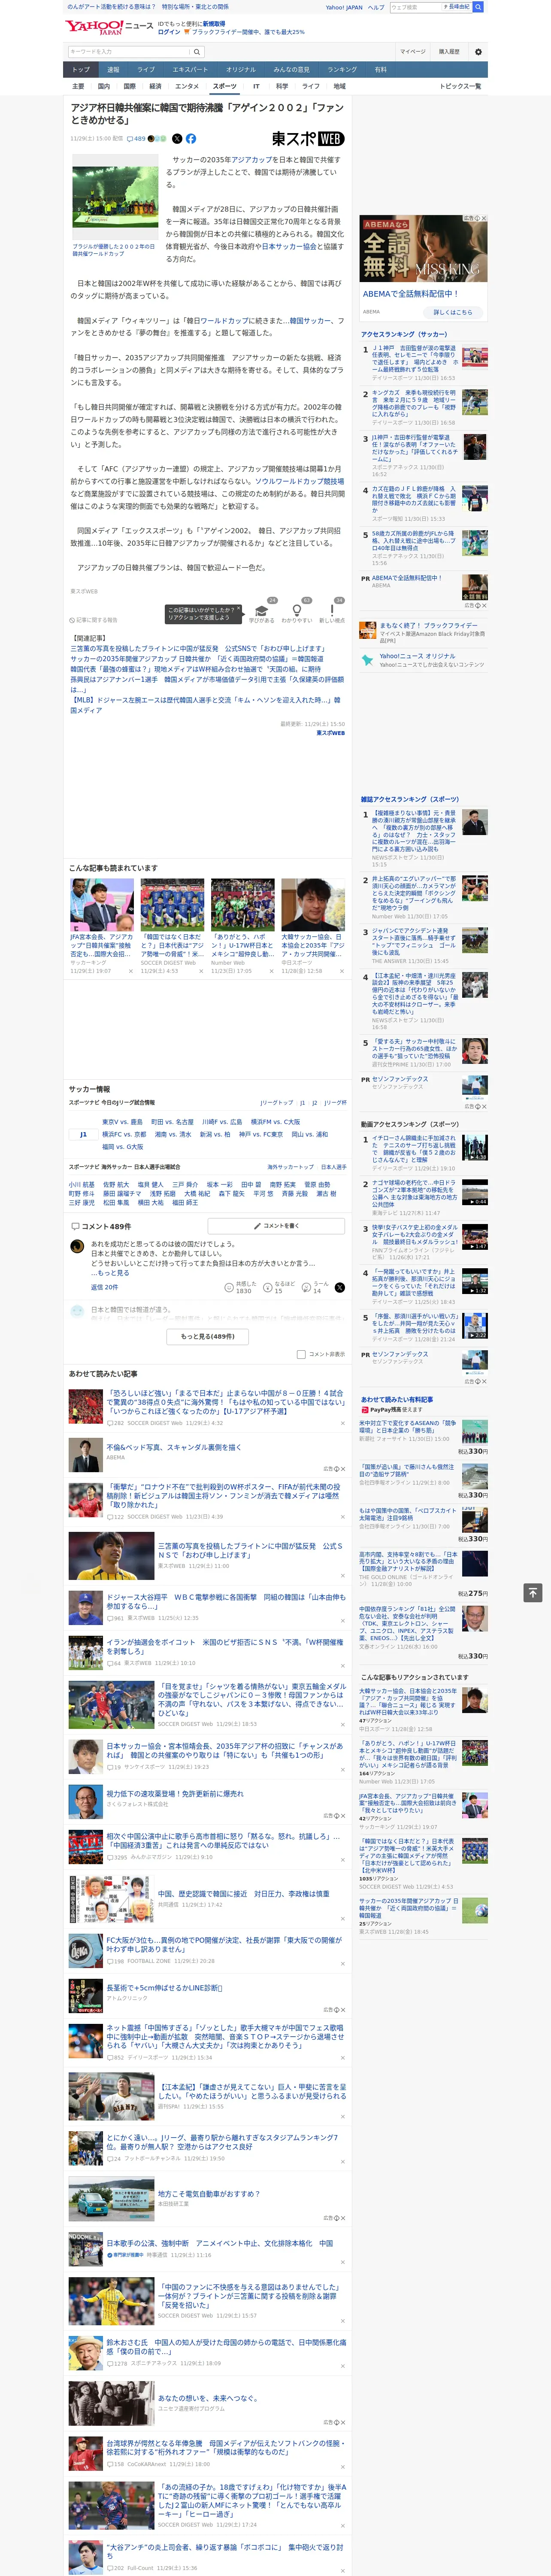This screenshot has width=551, height=2576.
Task: Open the スポーツ category tab
Action: coord(224,86)
